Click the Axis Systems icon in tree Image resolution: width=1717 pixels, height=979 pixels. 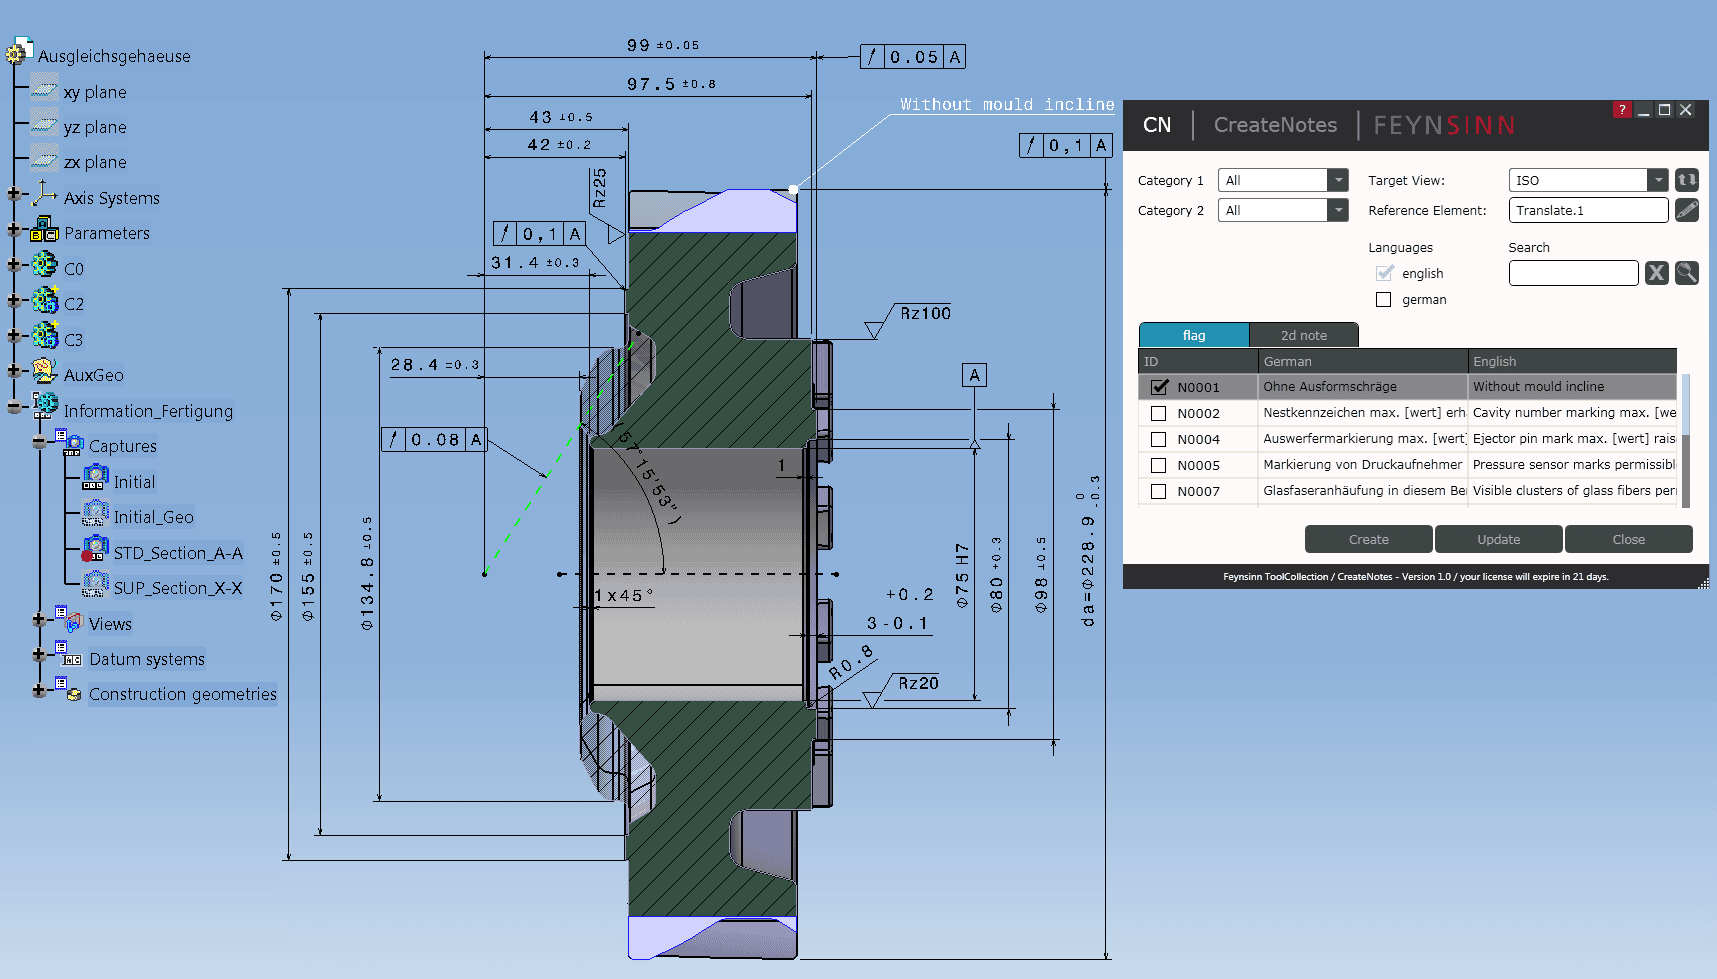(44, 196)
